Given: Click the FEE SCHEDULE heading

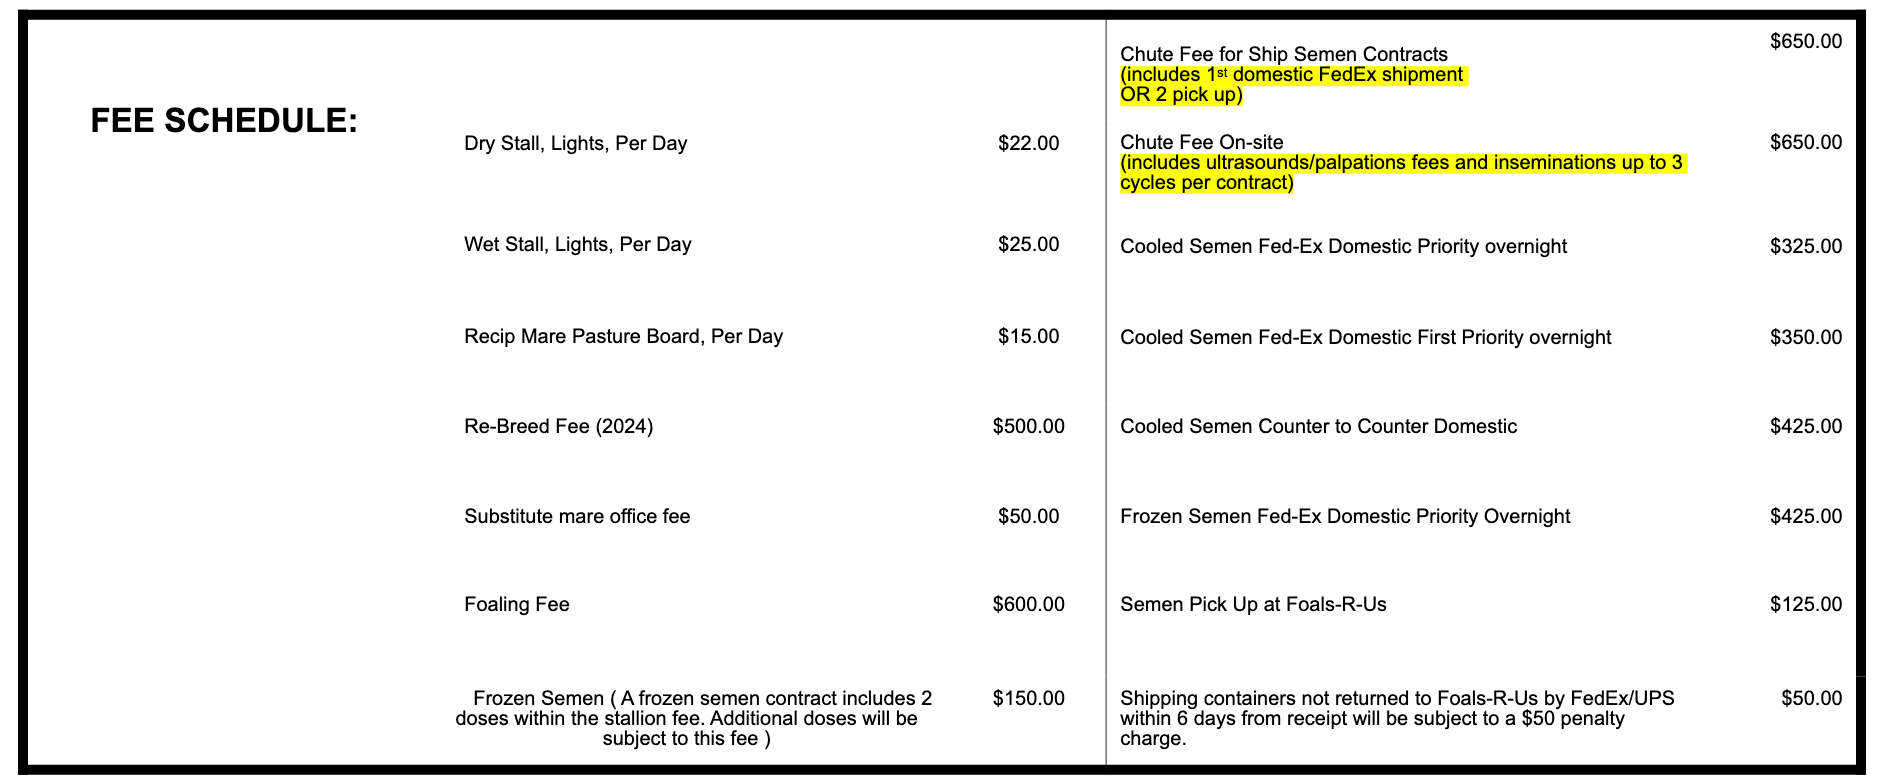Looking at the screenshot, I should 224,121.
